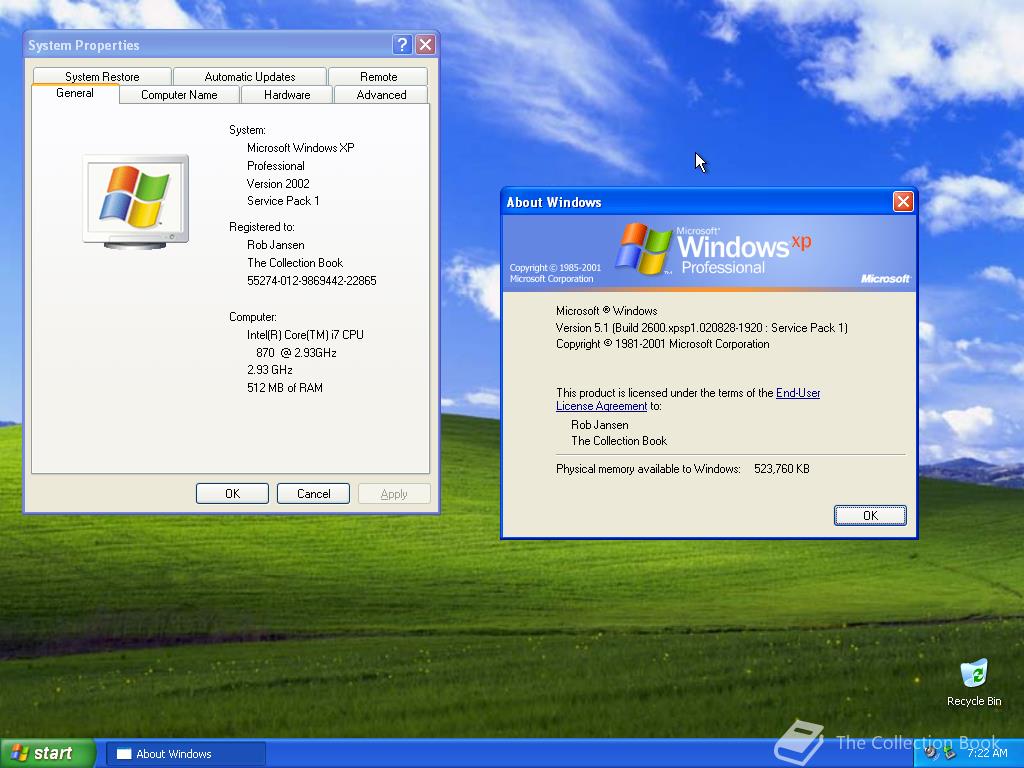The width and height of the screenshot is (1024, 768).
Task: Click the 'Microsoft Windows XP' text in System Properties
Action: pyautogui.click(x=300, y=148)
